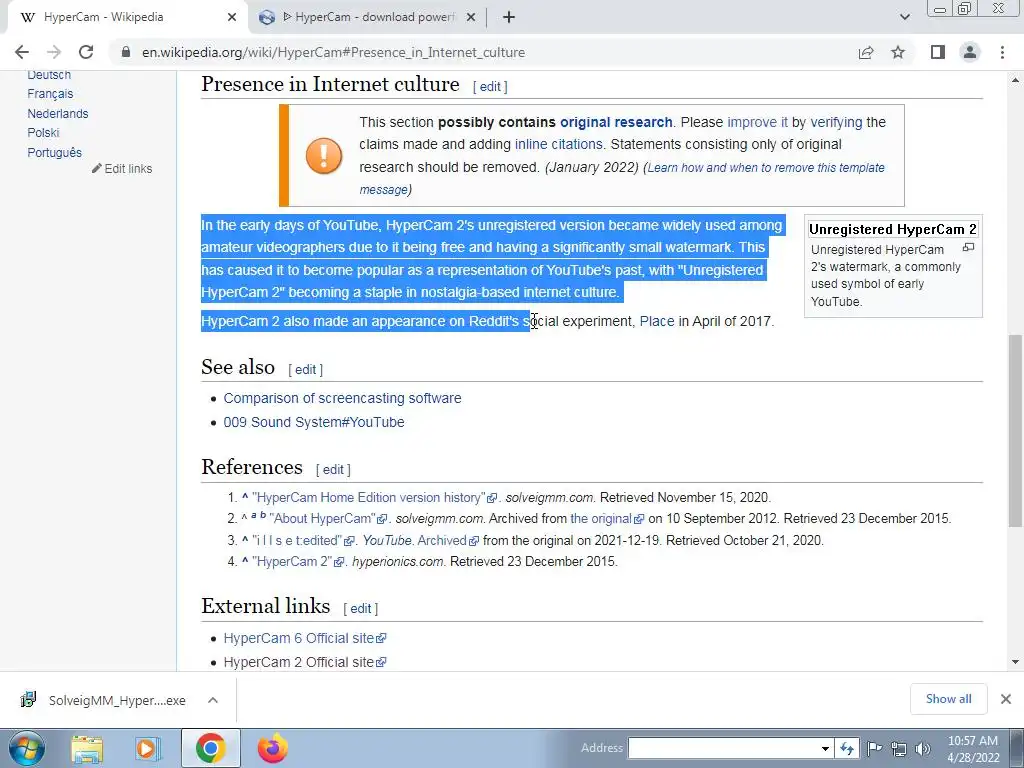The image size is (1024, 768).
Task: Select Português language link
Action: [x=54, y=153]
